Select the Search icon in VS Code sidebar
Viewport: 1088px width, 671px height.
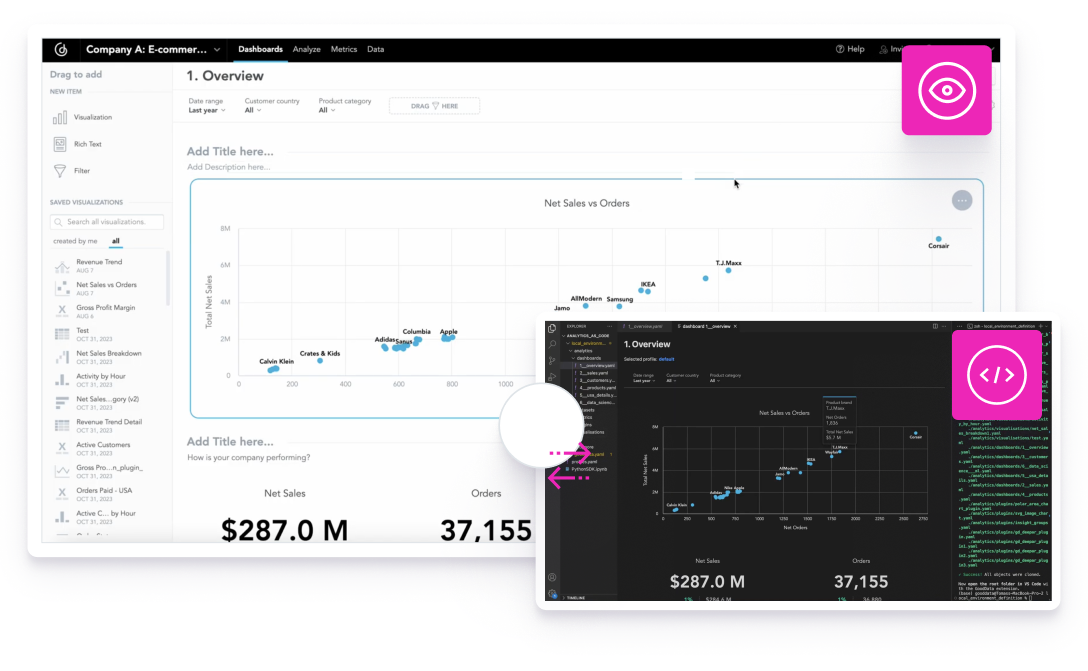pos(552,344)
